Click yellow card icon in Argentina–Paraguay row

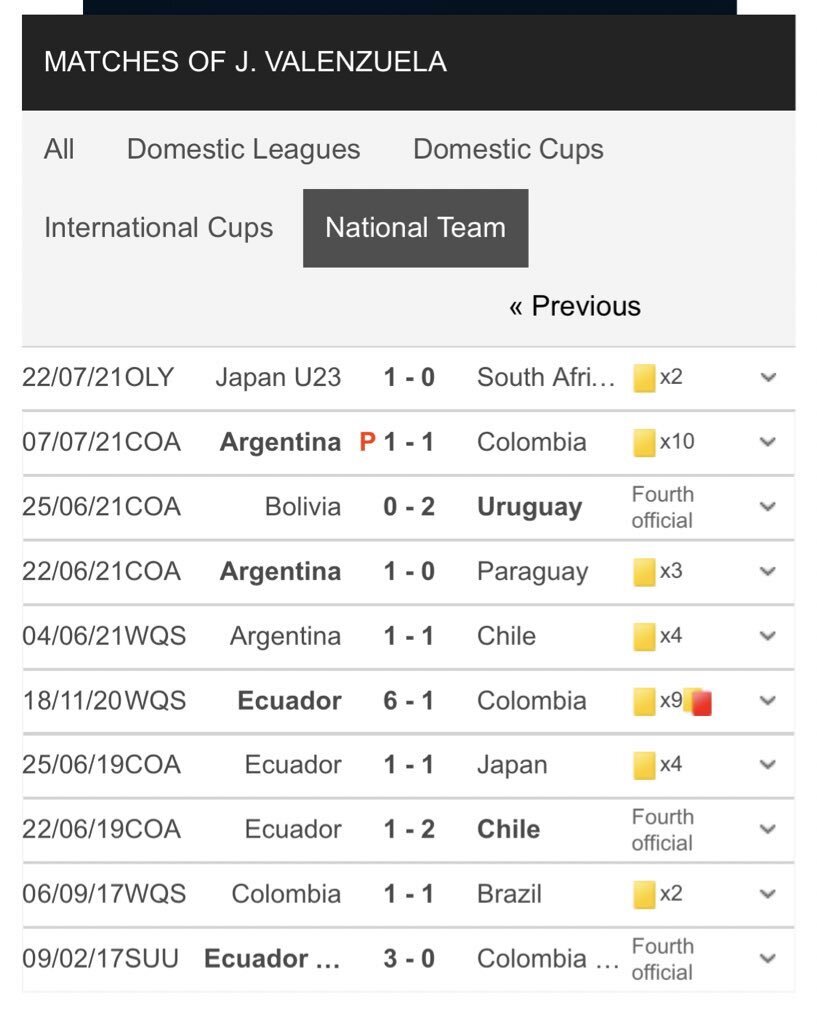click(x=644, y=572)
